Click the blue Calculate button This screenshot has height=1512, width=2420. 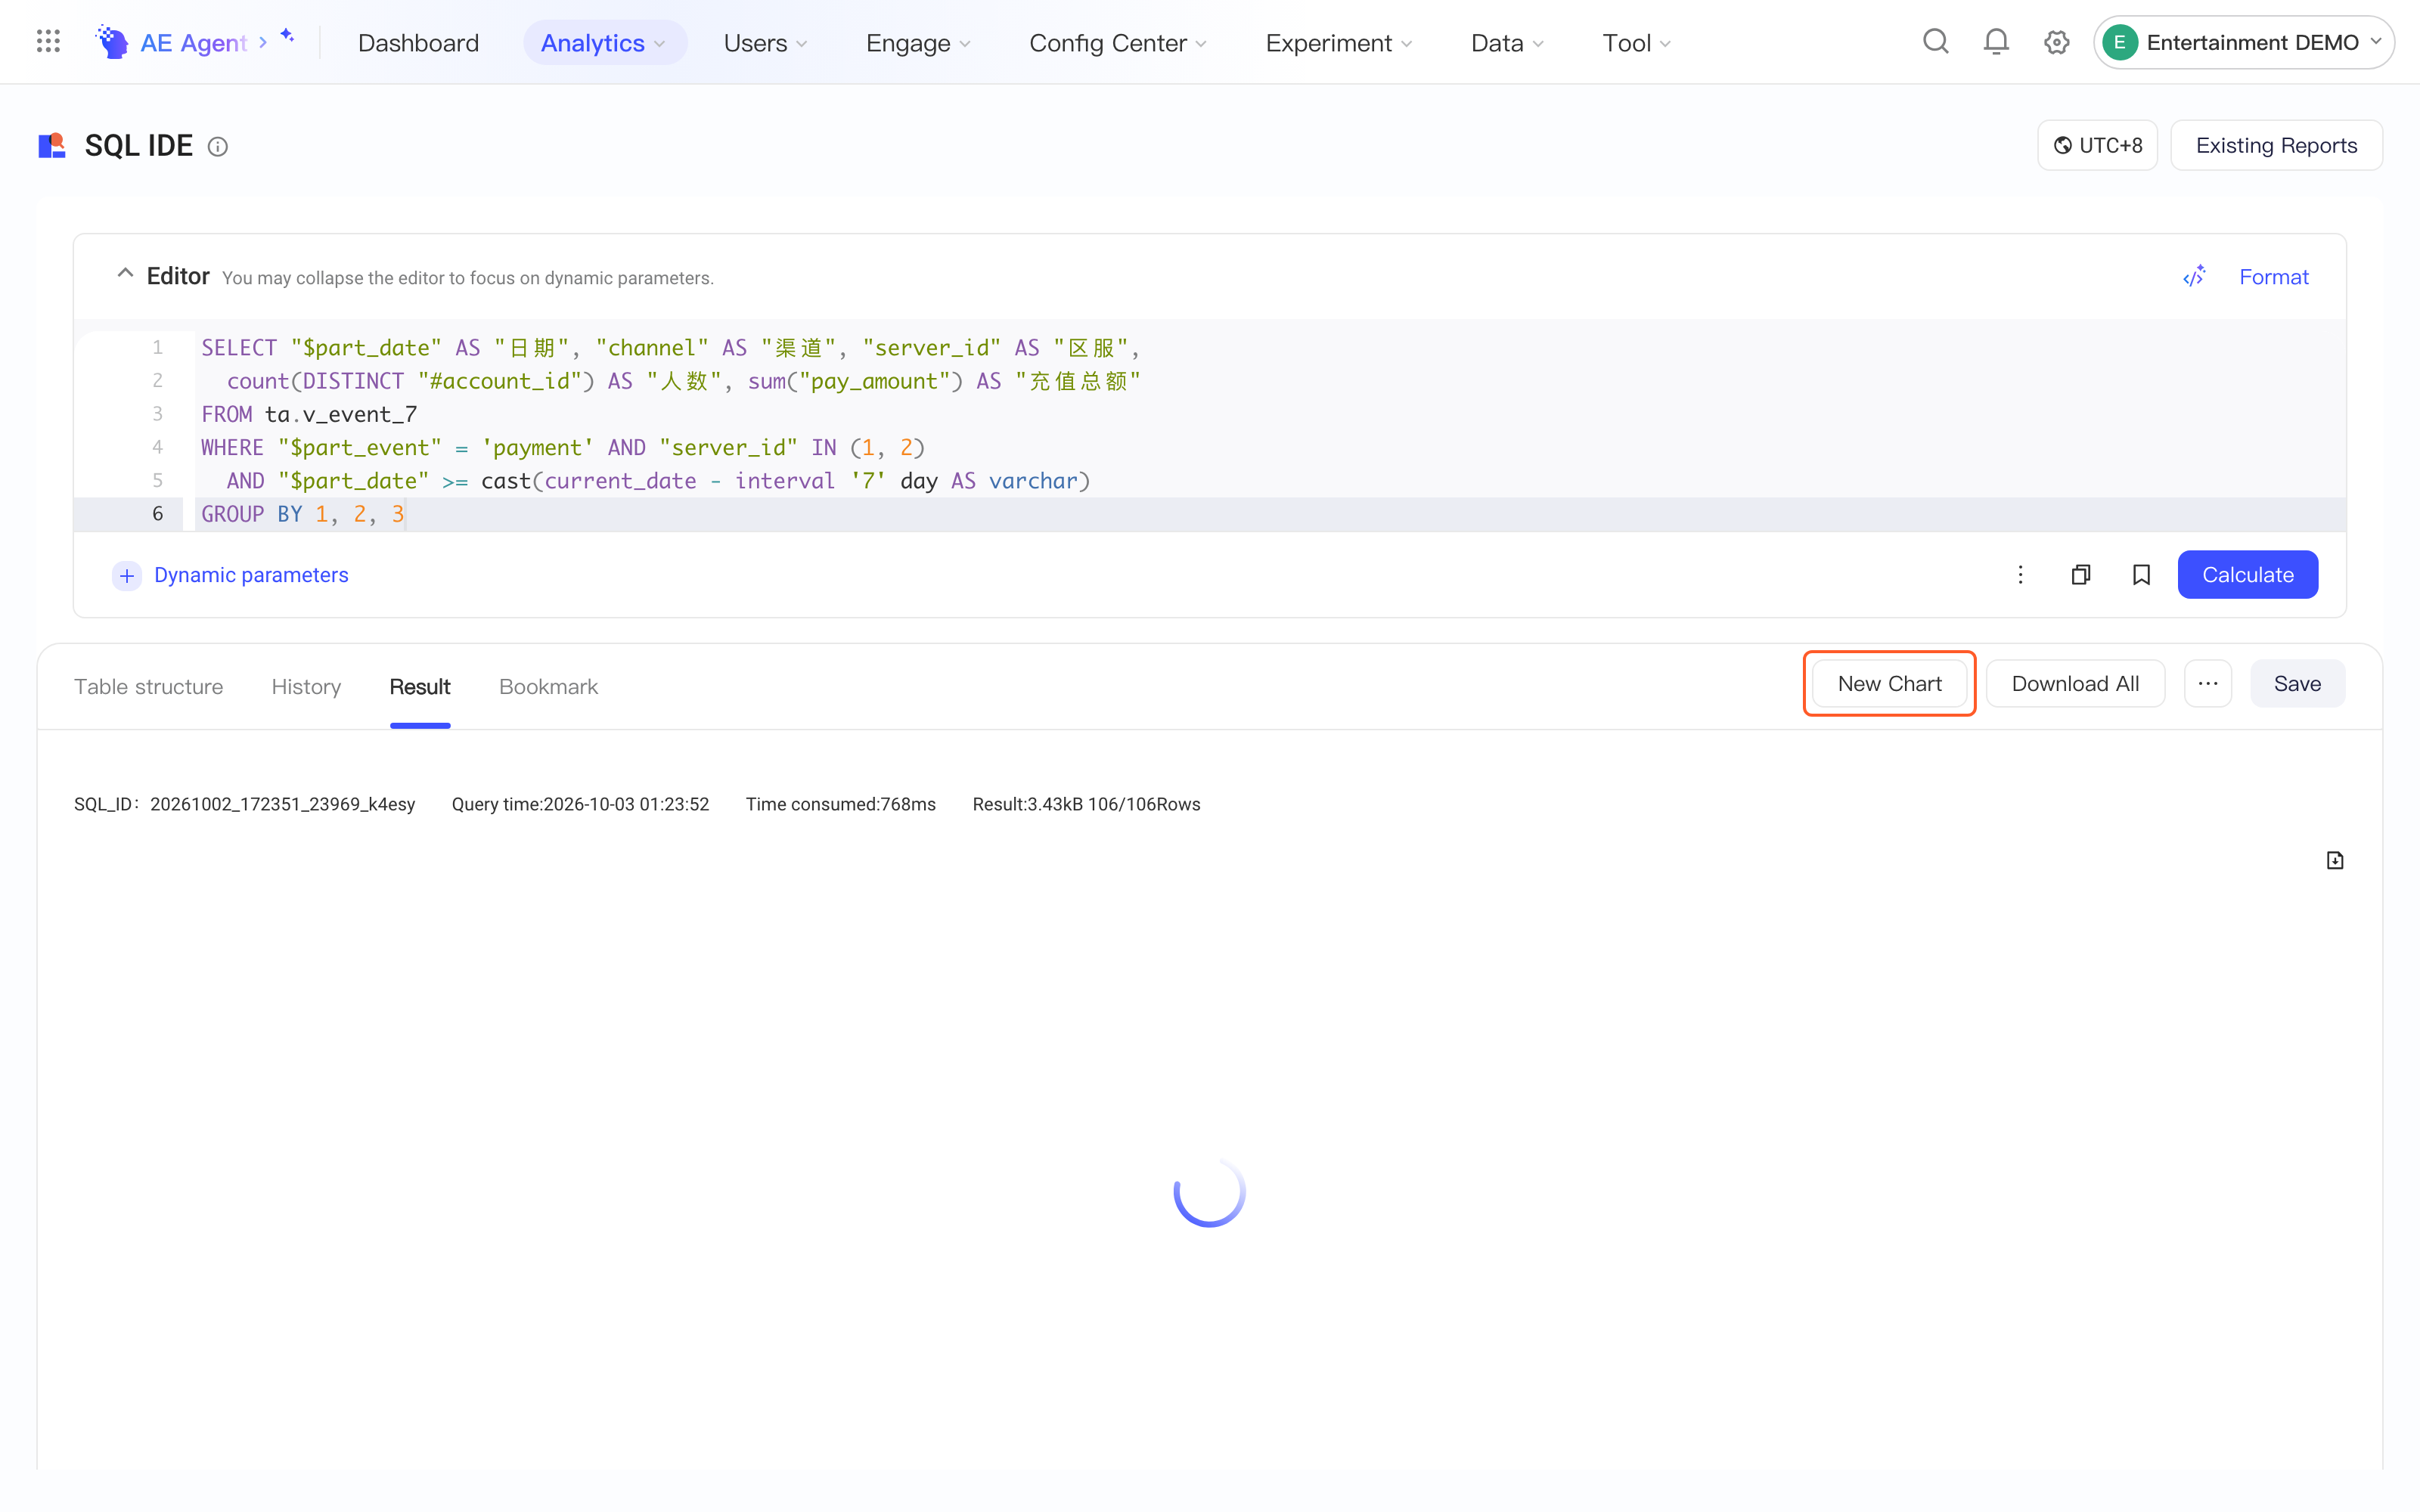pyautogui.click(x=2247, y=575)
